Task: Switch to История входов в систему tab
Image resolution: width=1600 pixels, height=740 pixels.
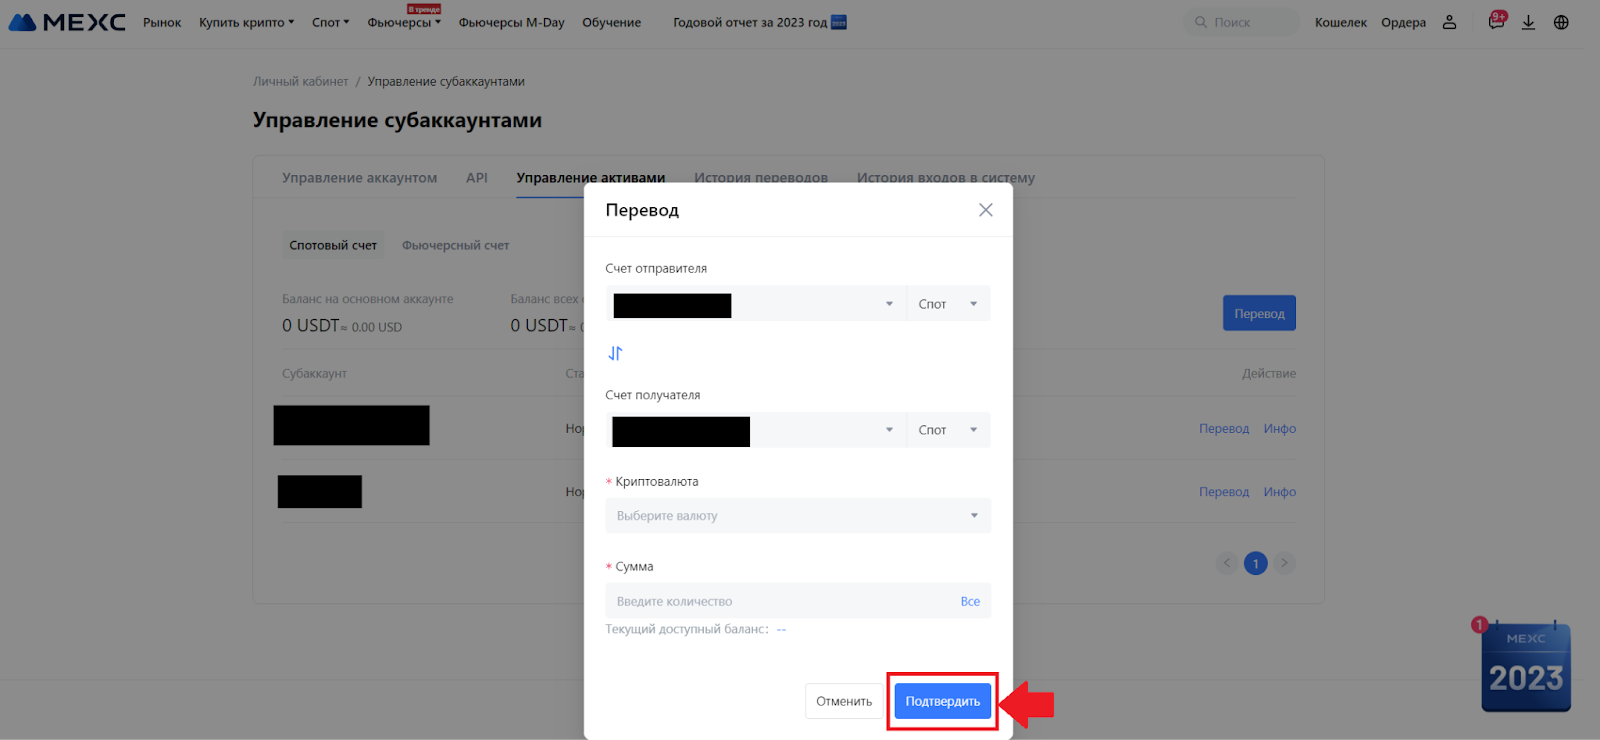Action: 946,178
